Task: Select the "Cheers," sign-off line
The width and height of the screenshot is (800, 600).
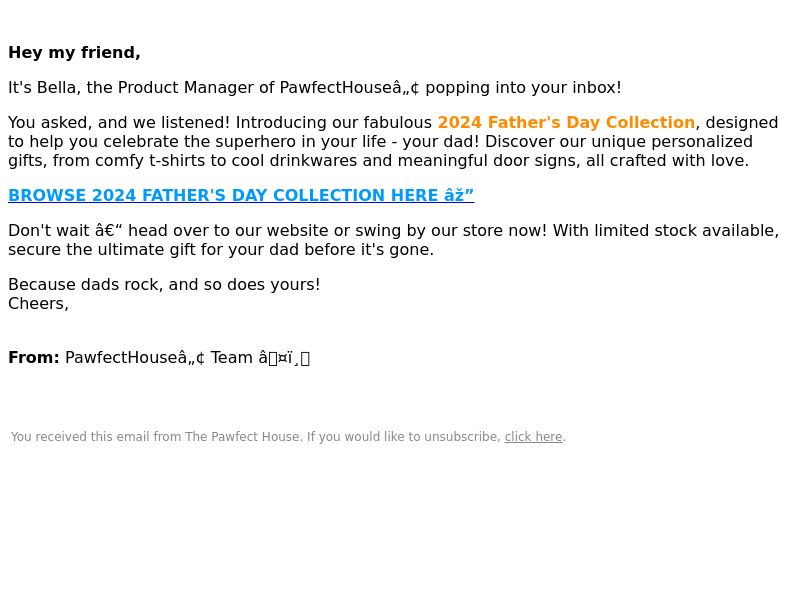Action: (38, 304)
